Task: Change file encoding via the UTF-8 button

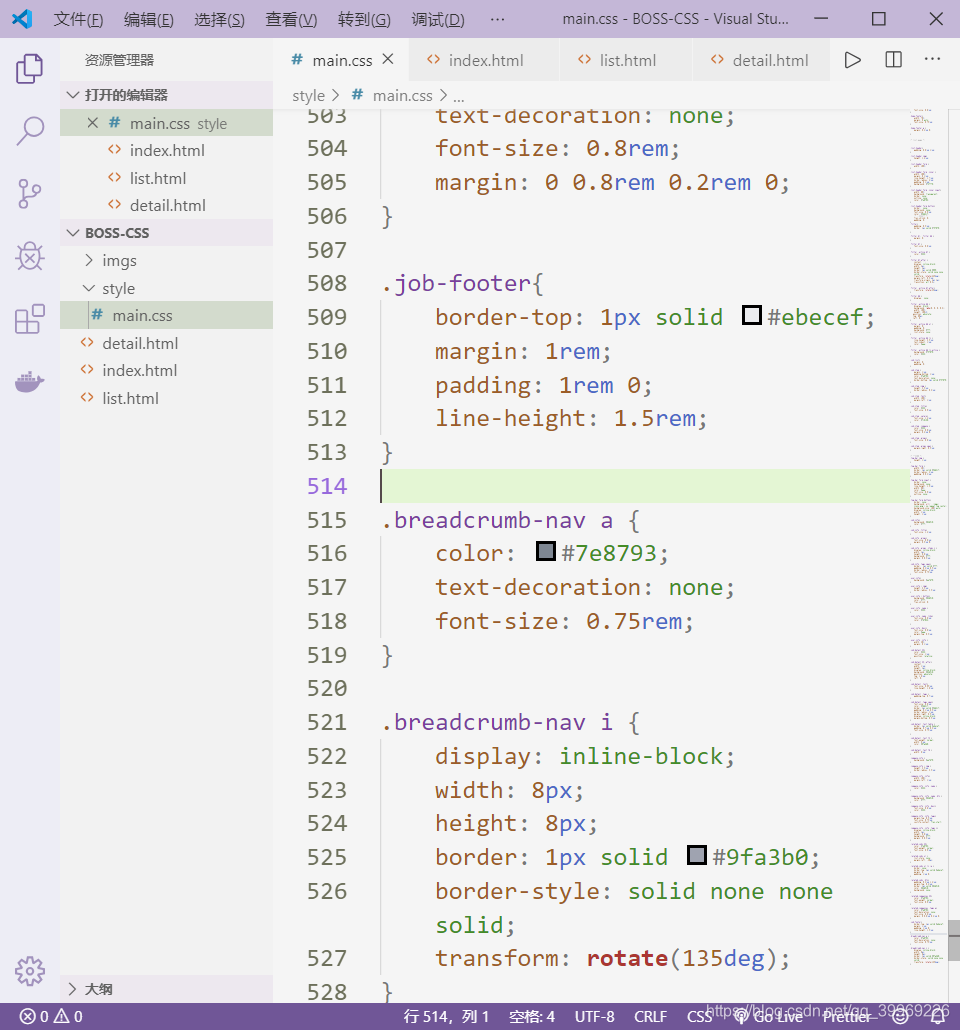Action: tap(594, 1015)
